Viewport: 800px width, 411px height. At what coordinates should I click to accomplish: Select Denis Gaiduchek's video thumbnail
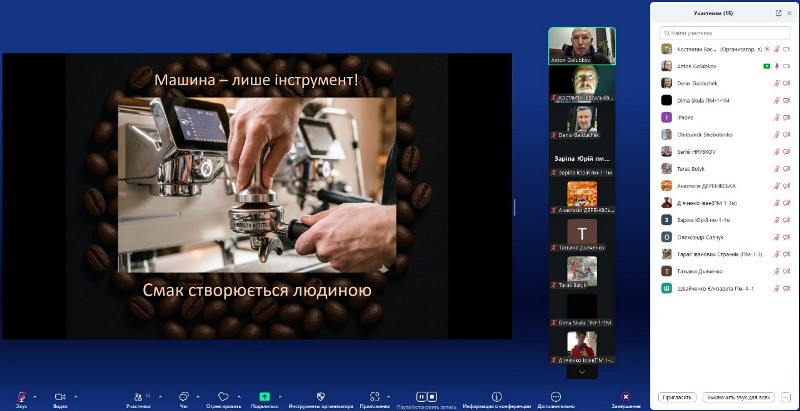pos(582,121)
